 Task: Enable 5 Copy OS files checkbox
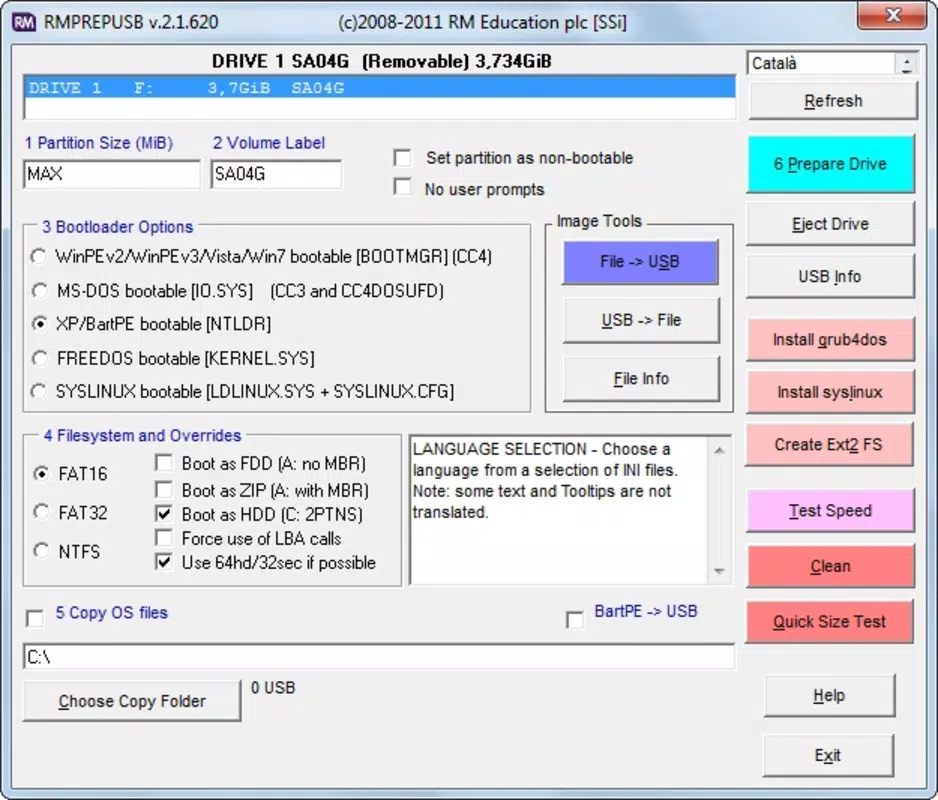pos(35,618)
